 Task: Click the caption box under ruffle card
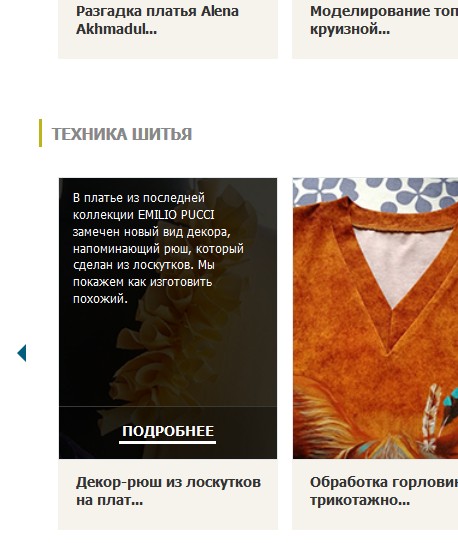(x=168, y=494)
